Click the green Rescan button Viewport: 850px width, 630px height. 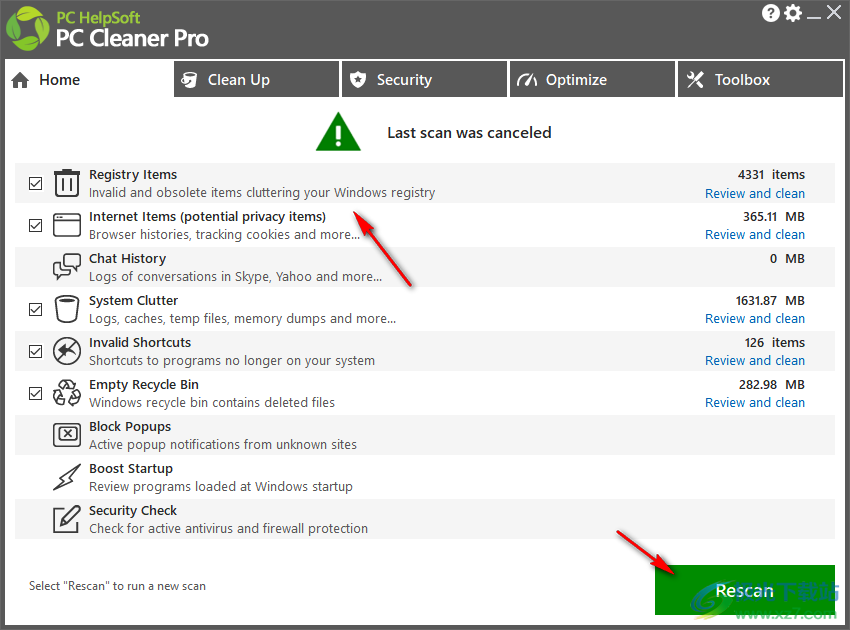click(745, 590)
